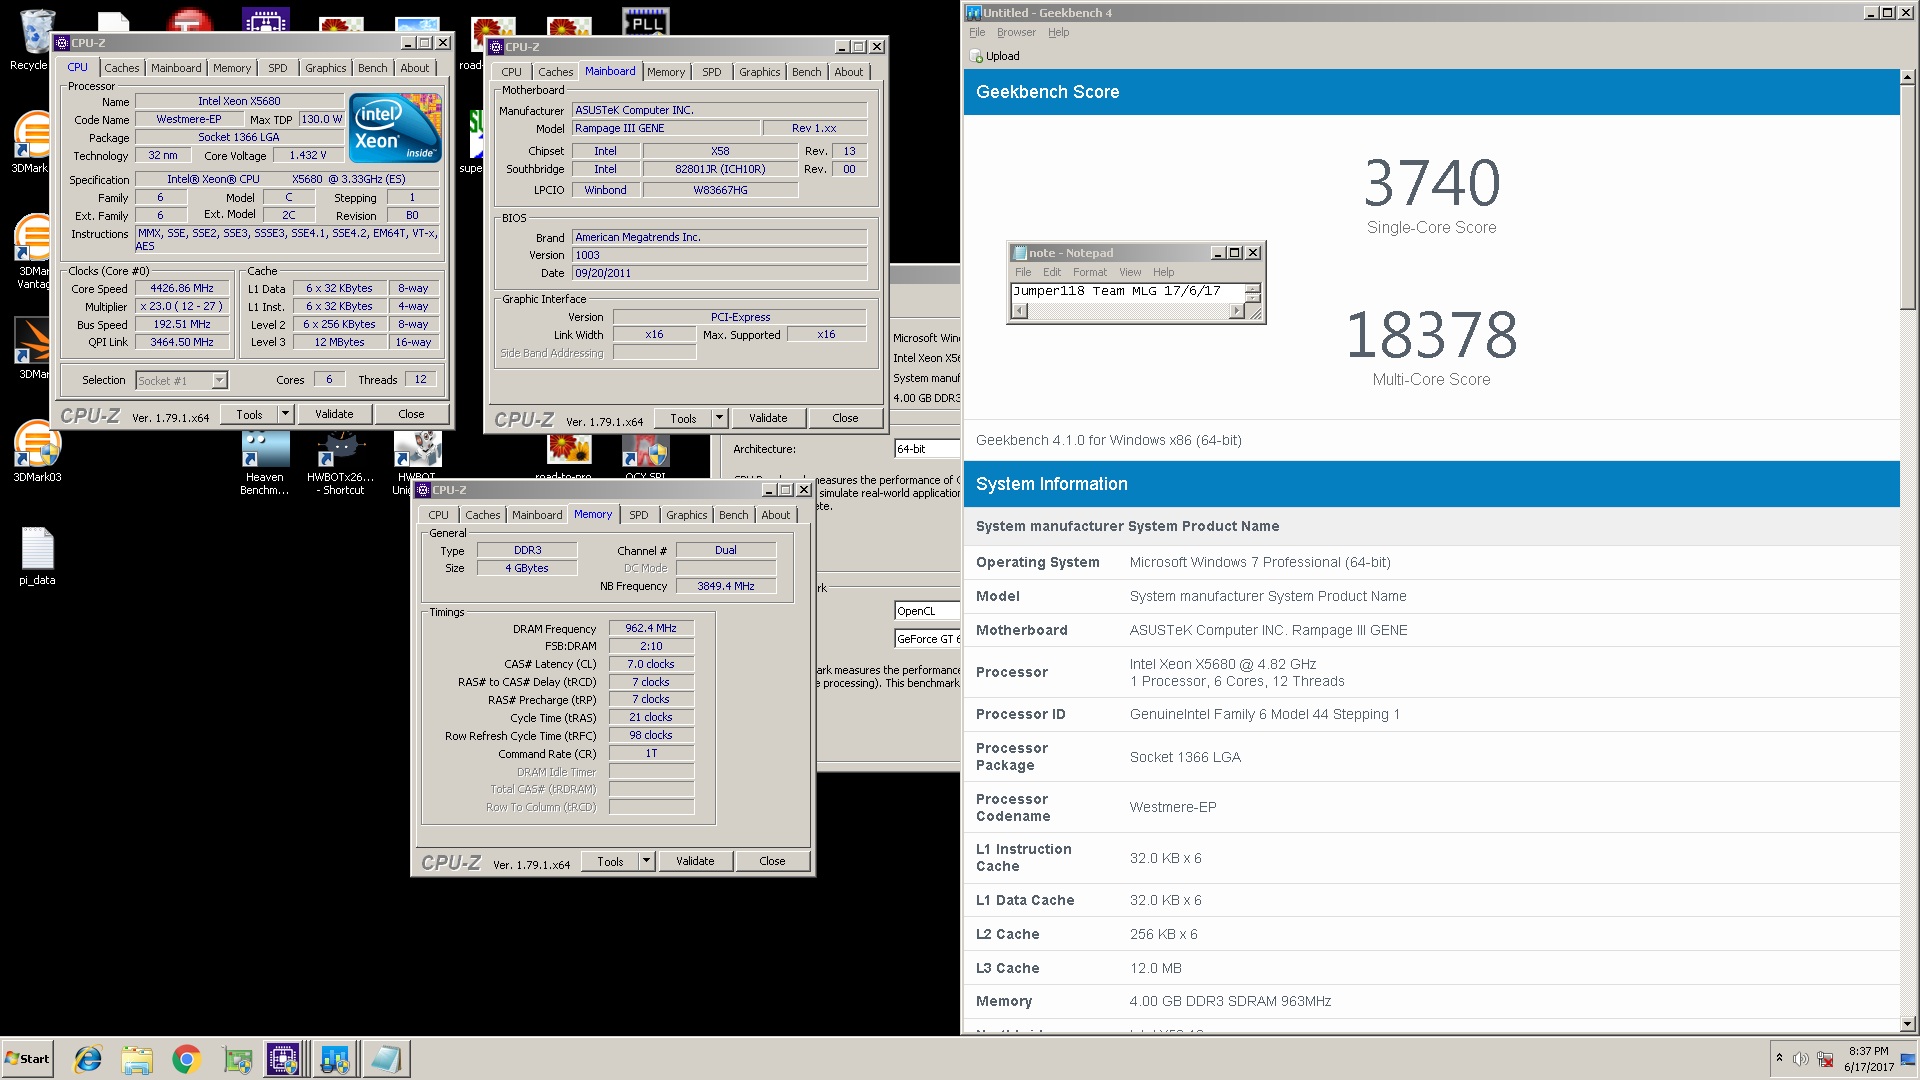Open the Socket #1 selection combo box
The image size is (1920, 1080).
pos(181,380)
